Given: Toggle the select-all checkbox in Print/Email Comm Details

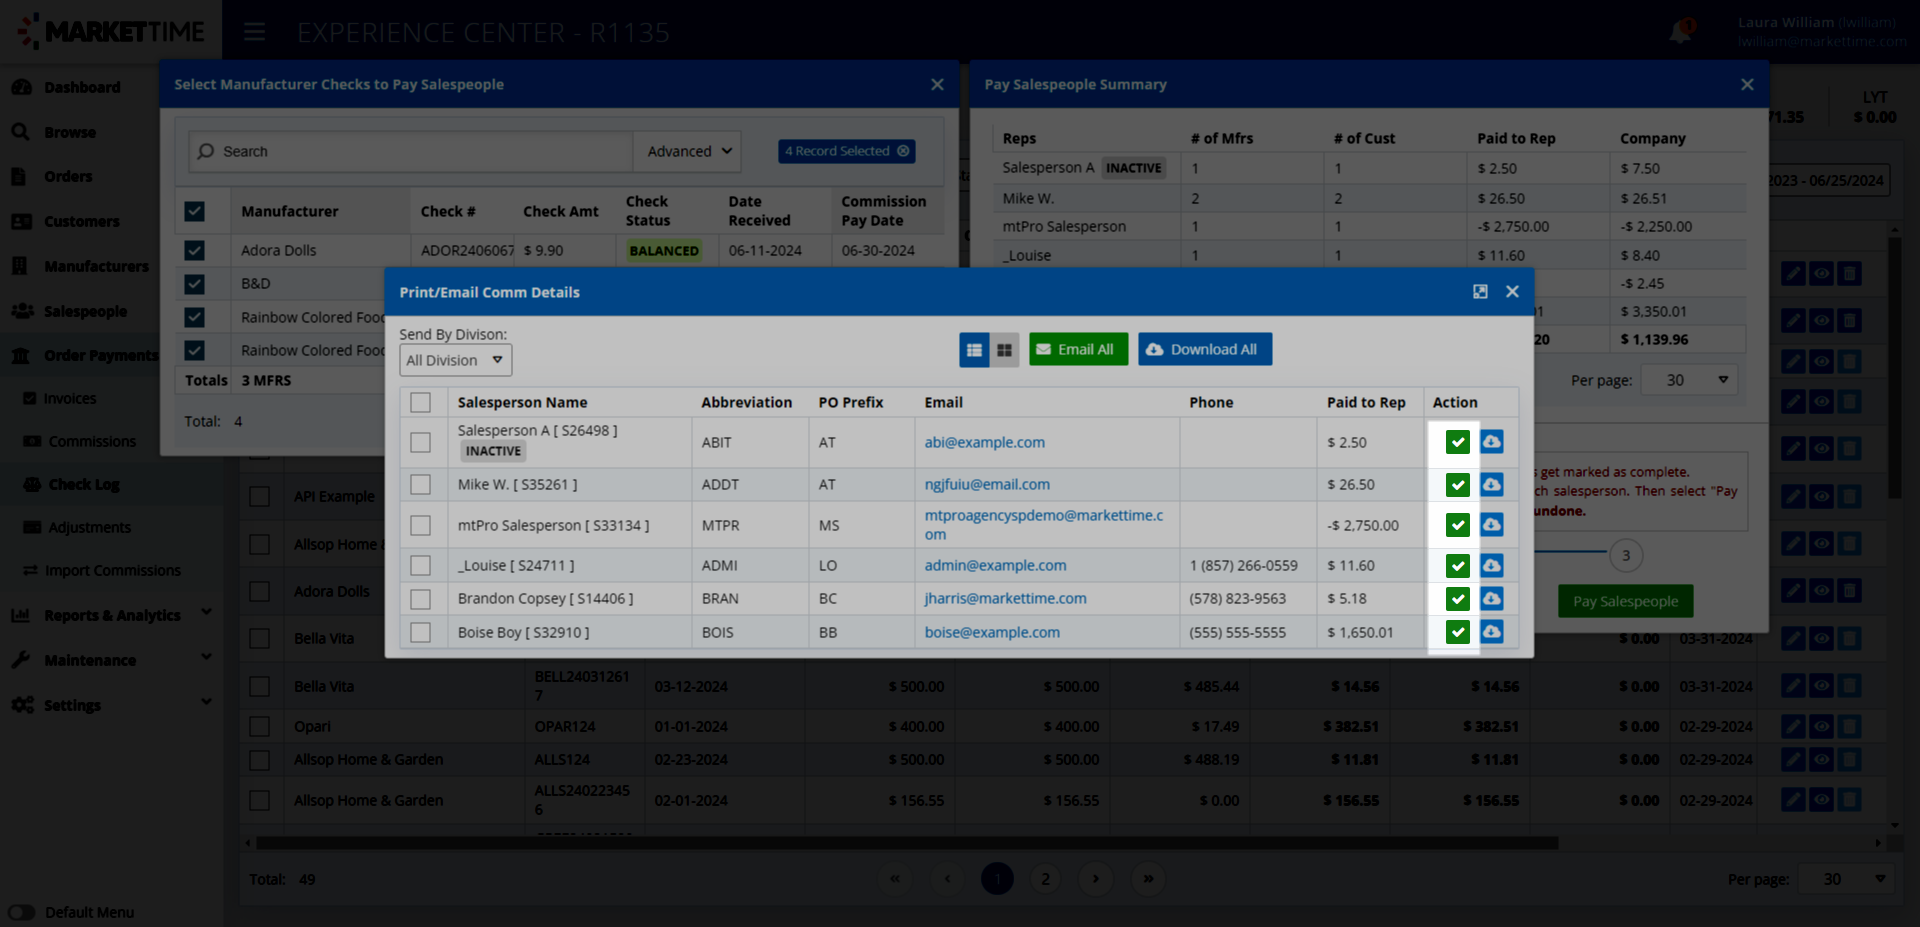Looking at the screenshot, I should click(421, 402).
